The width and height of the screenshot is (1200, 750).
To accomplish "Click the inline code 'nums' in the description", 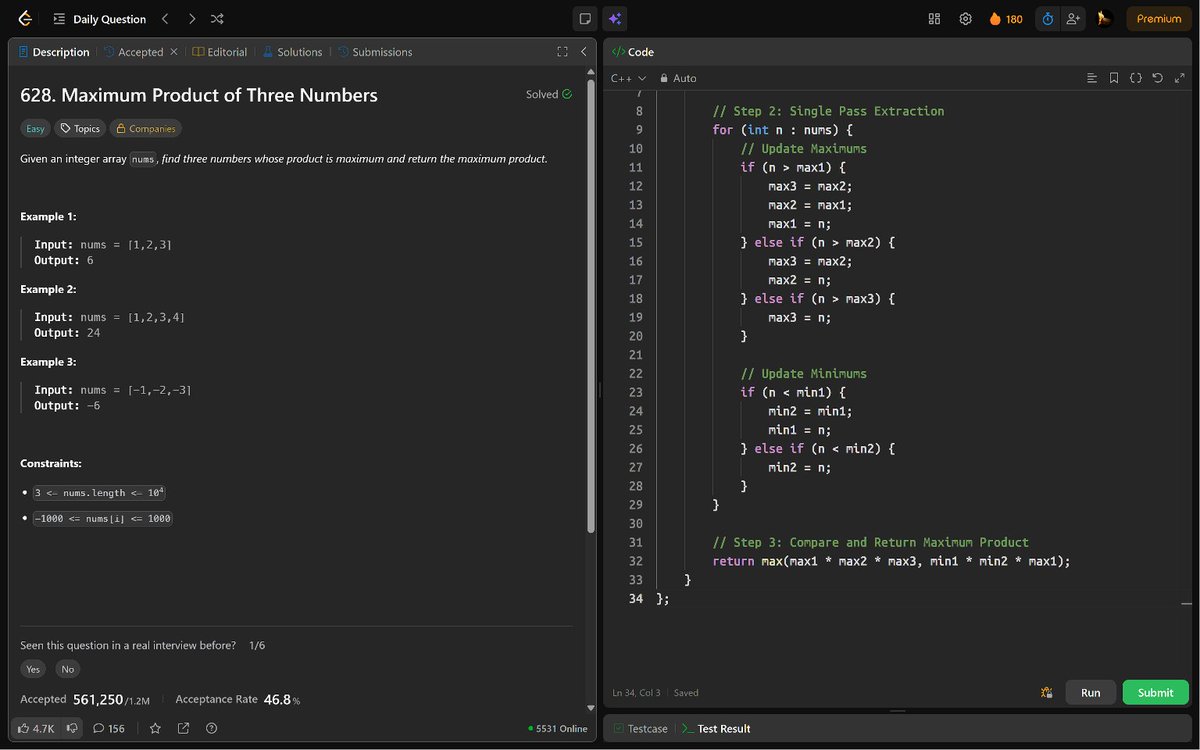I will [143, 159].
